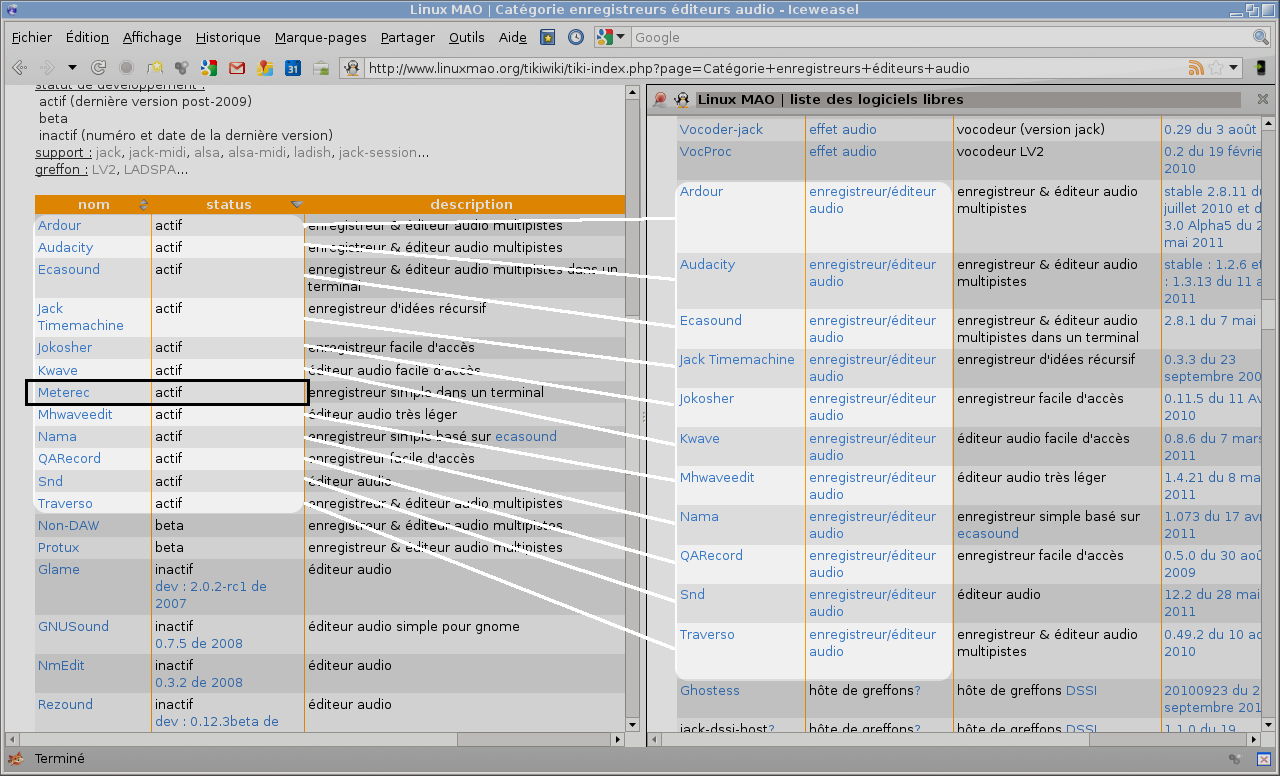Open the Google Calendar toolbar icon
1280x776 pixels.
293,68
